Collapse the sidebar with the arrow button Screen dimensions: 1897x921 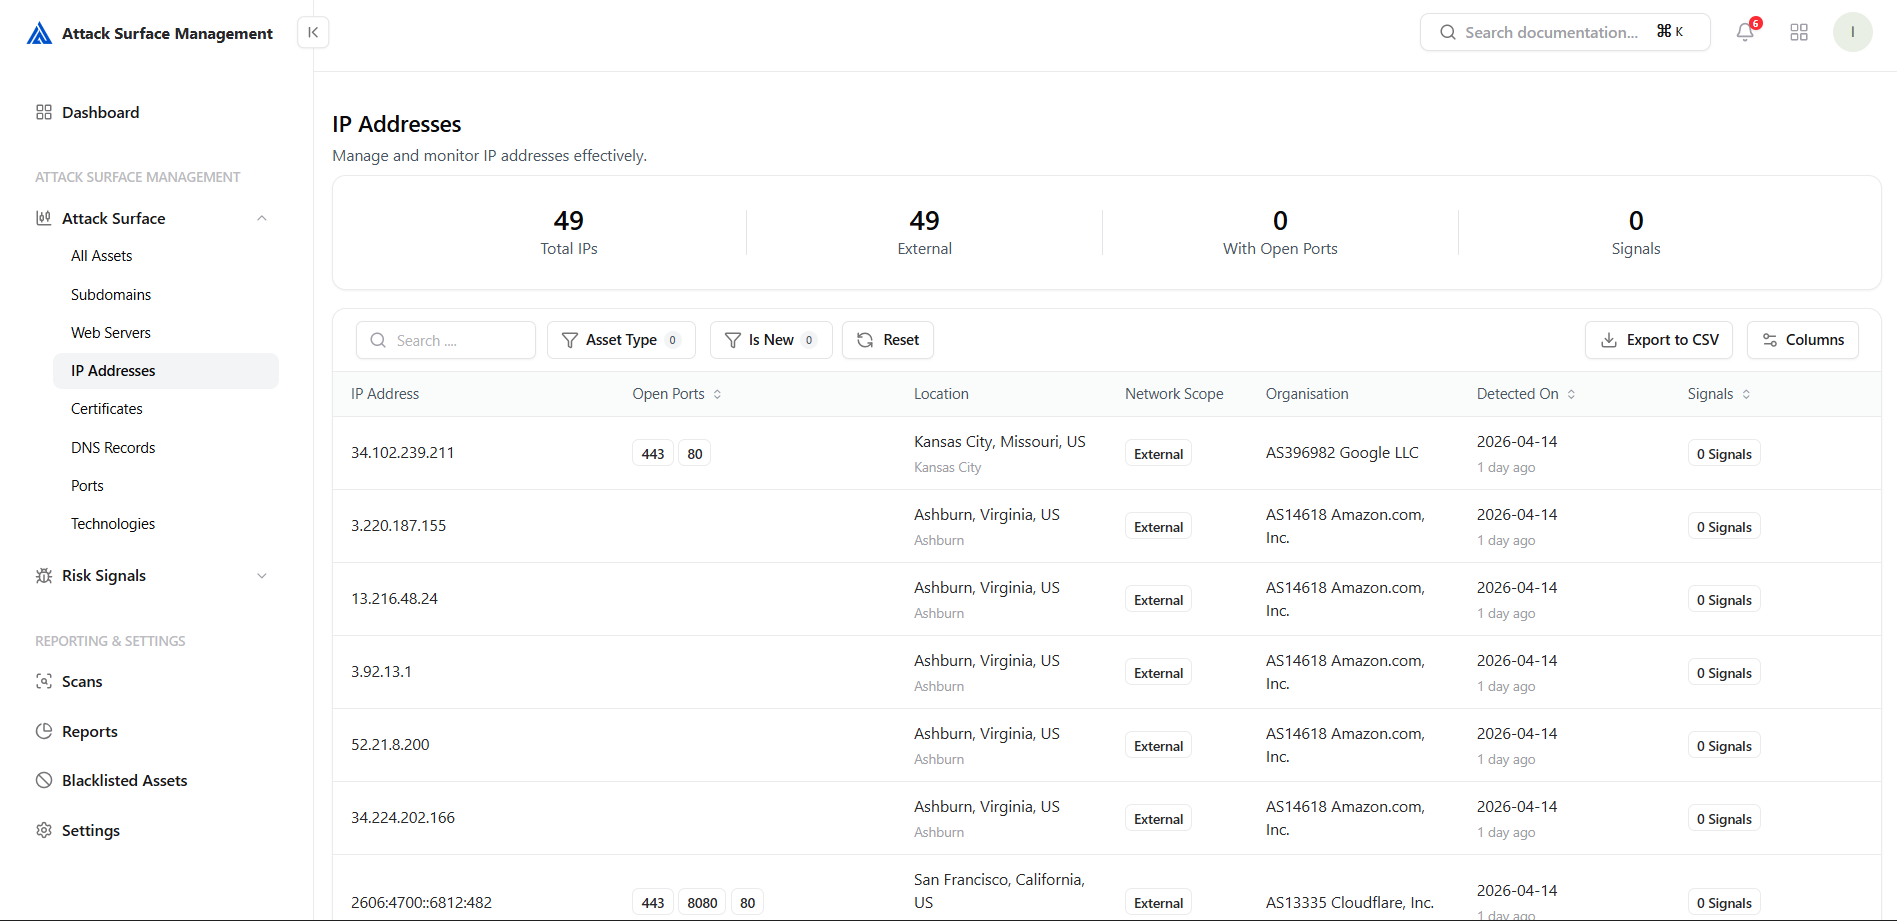coord(313,32)
